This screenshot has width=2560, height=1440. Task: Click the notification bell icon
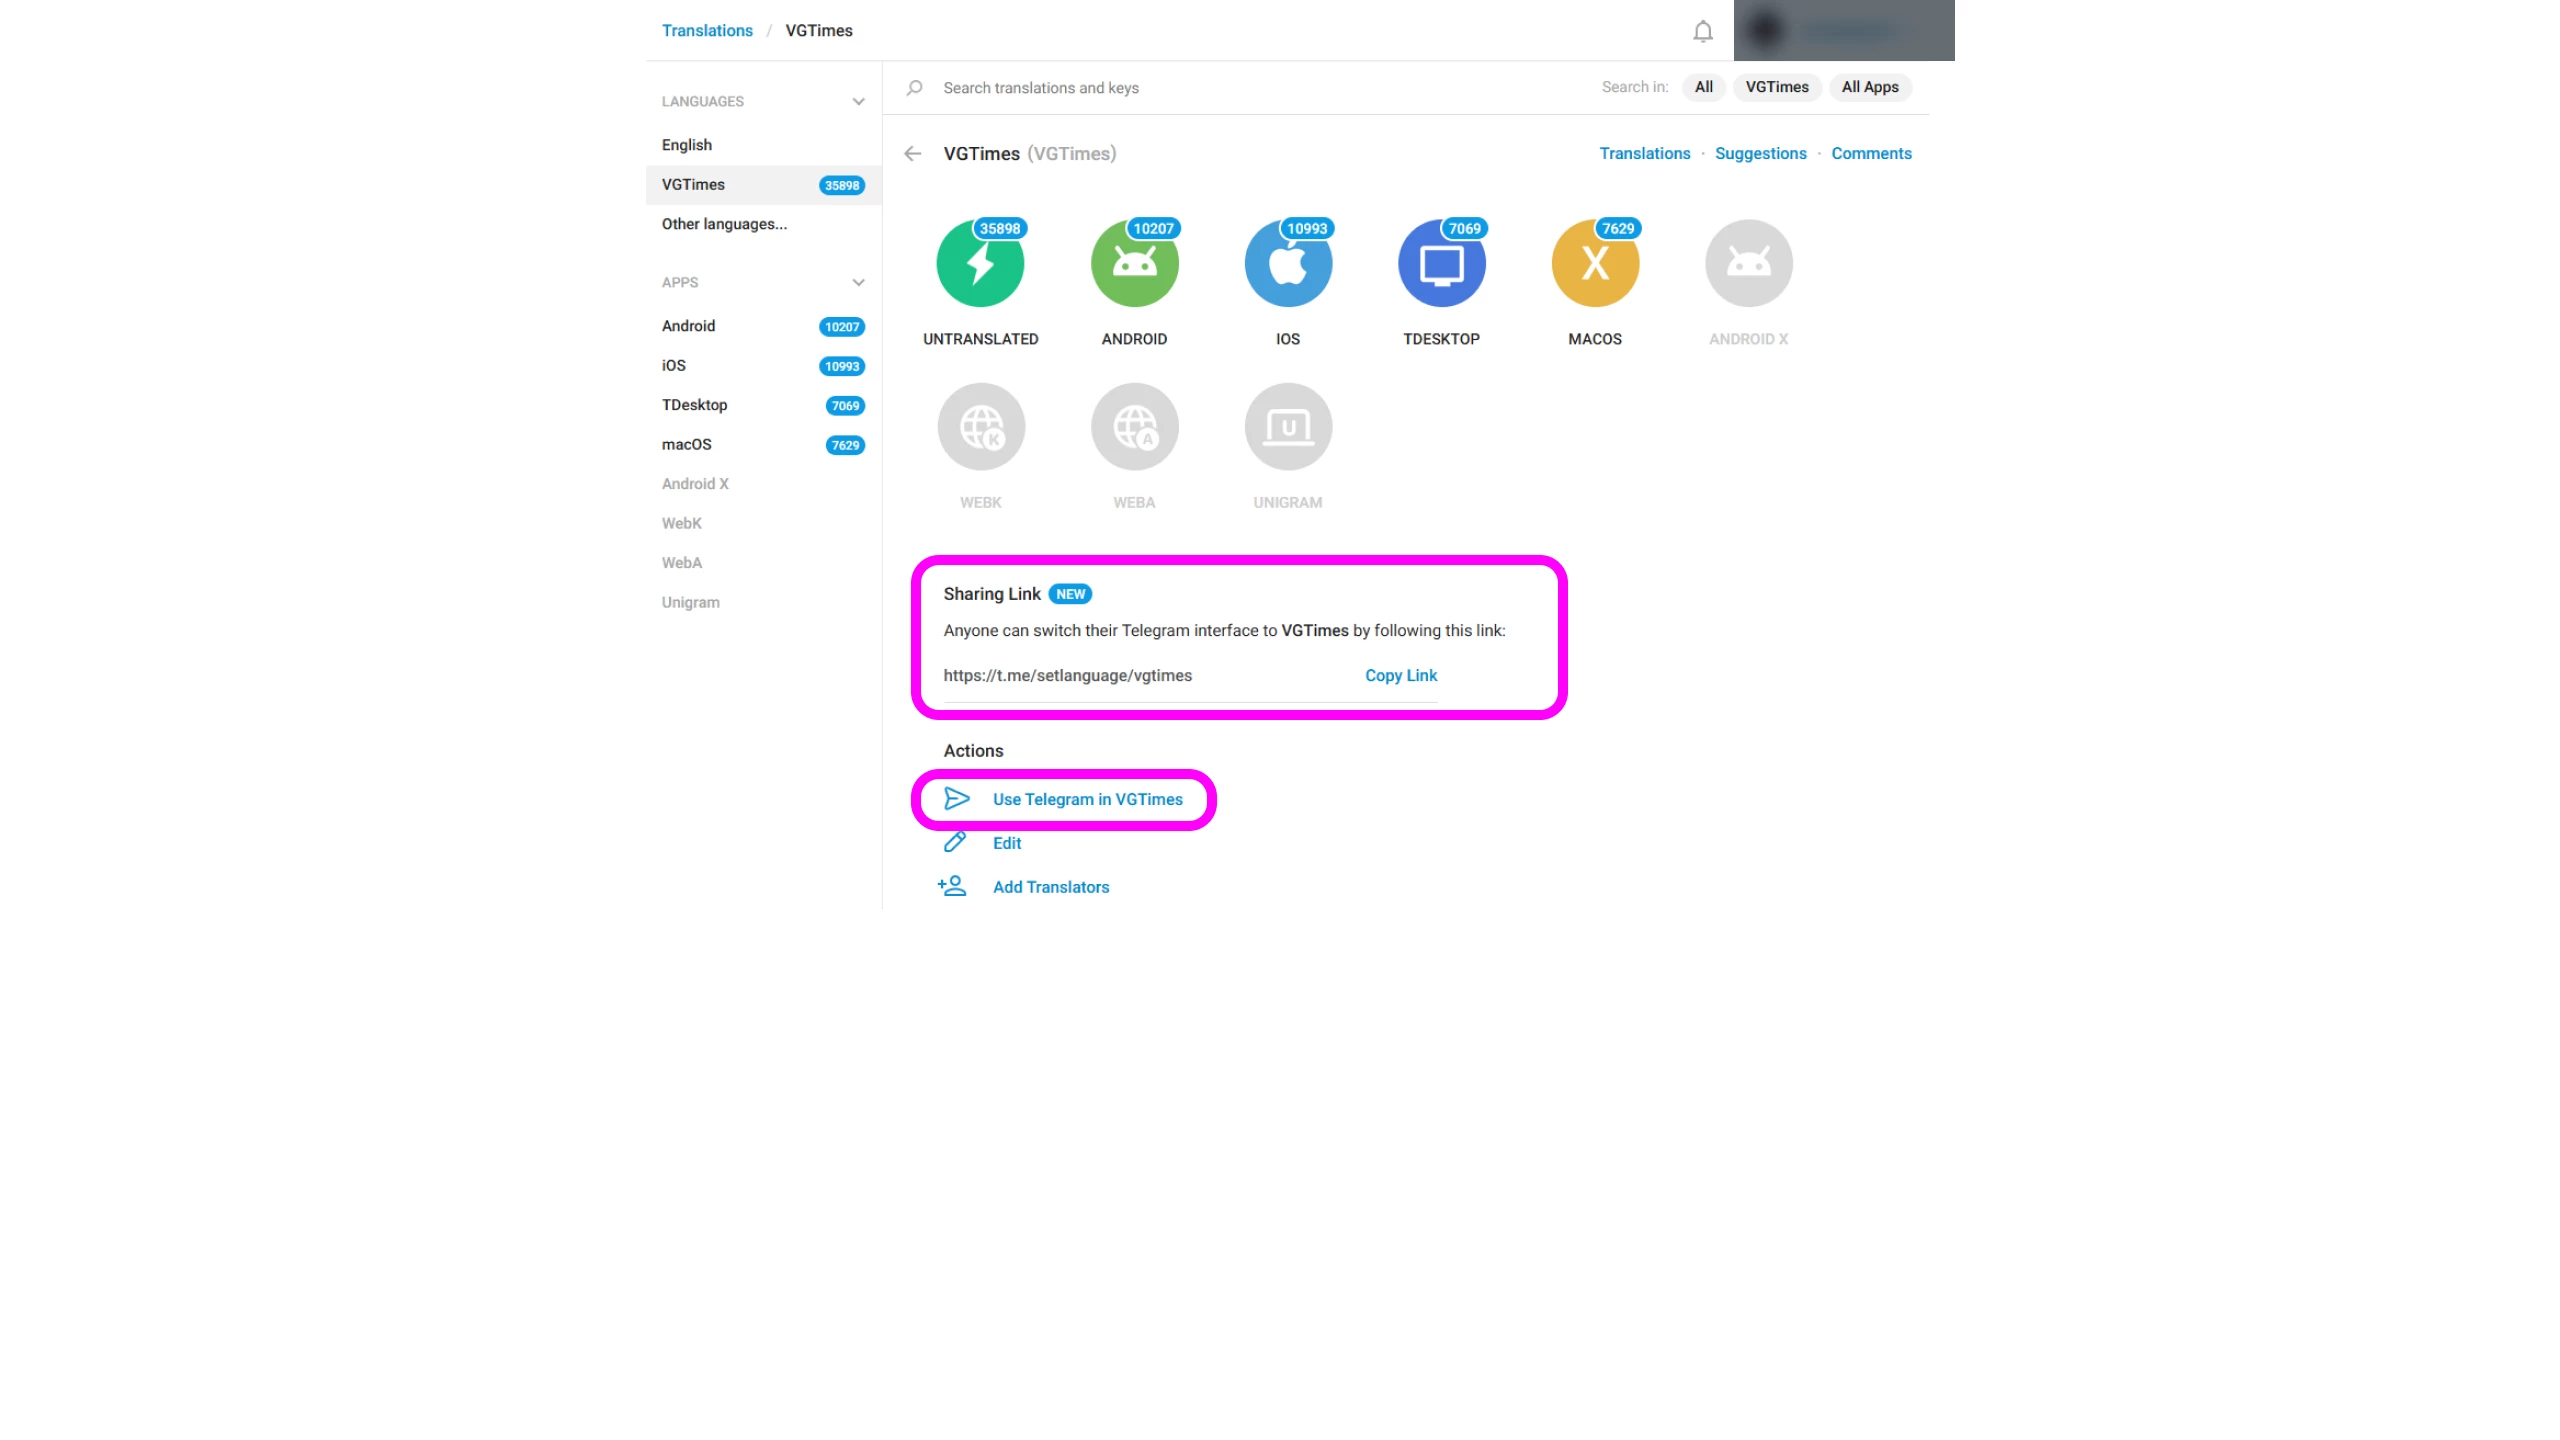[1703, 32]
